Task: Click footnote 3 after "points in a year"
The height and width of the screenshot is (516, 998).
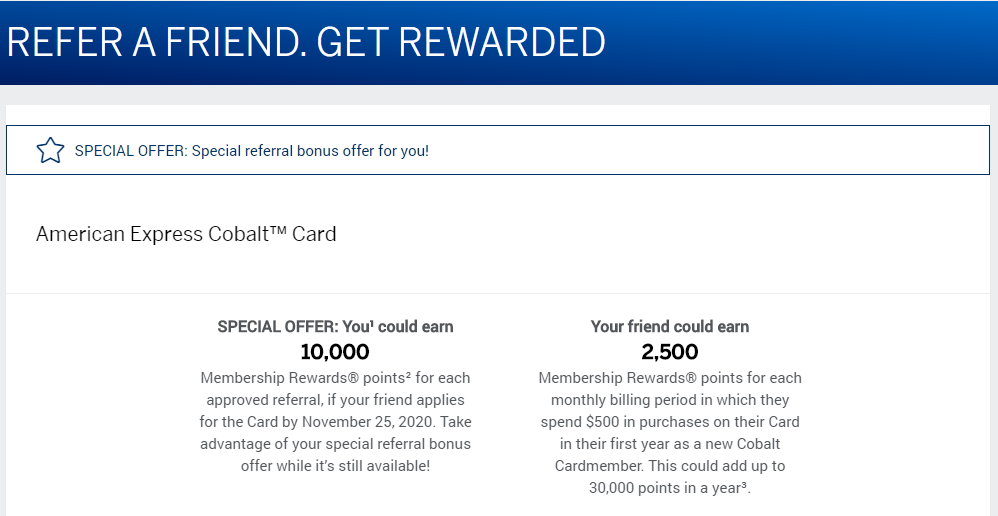Action: click(746, 485)
